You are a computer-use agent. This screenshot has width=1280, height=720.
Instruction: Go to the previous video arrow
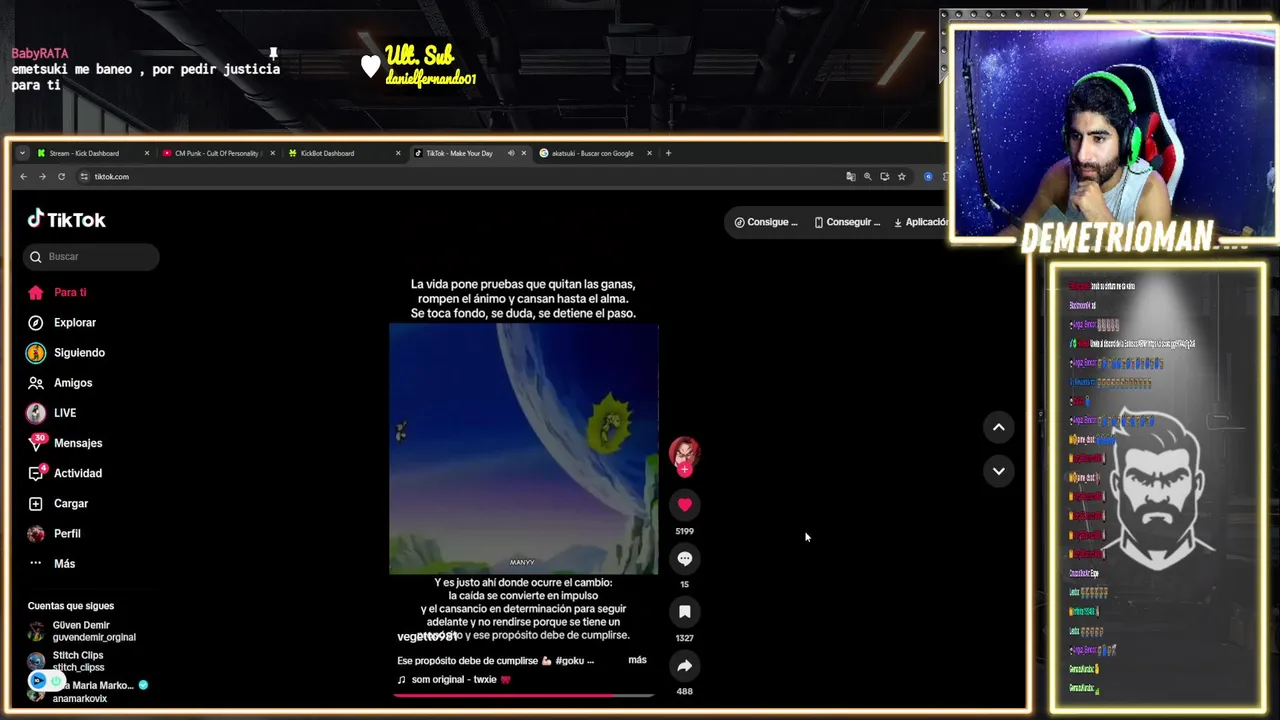[x=998, y=427]
